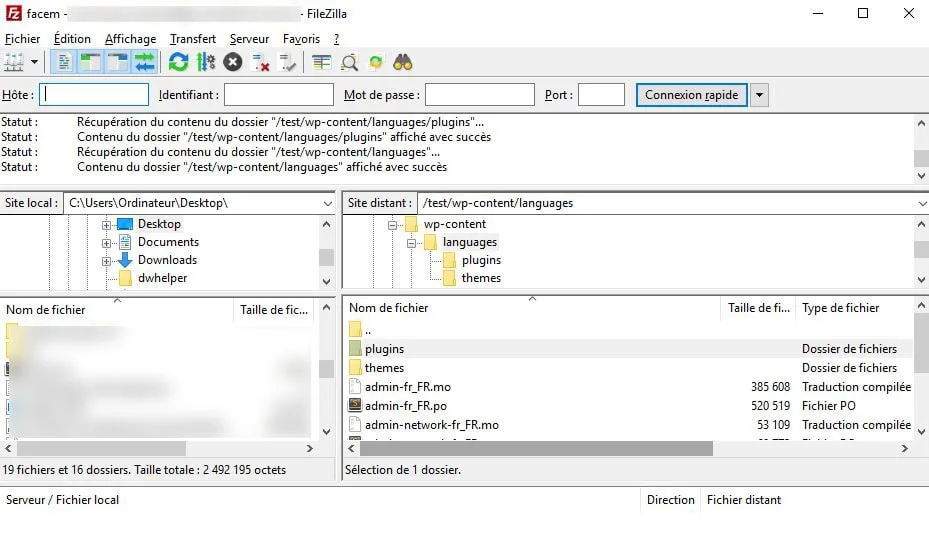Reconnect to the last server

[x=287, y=62]
